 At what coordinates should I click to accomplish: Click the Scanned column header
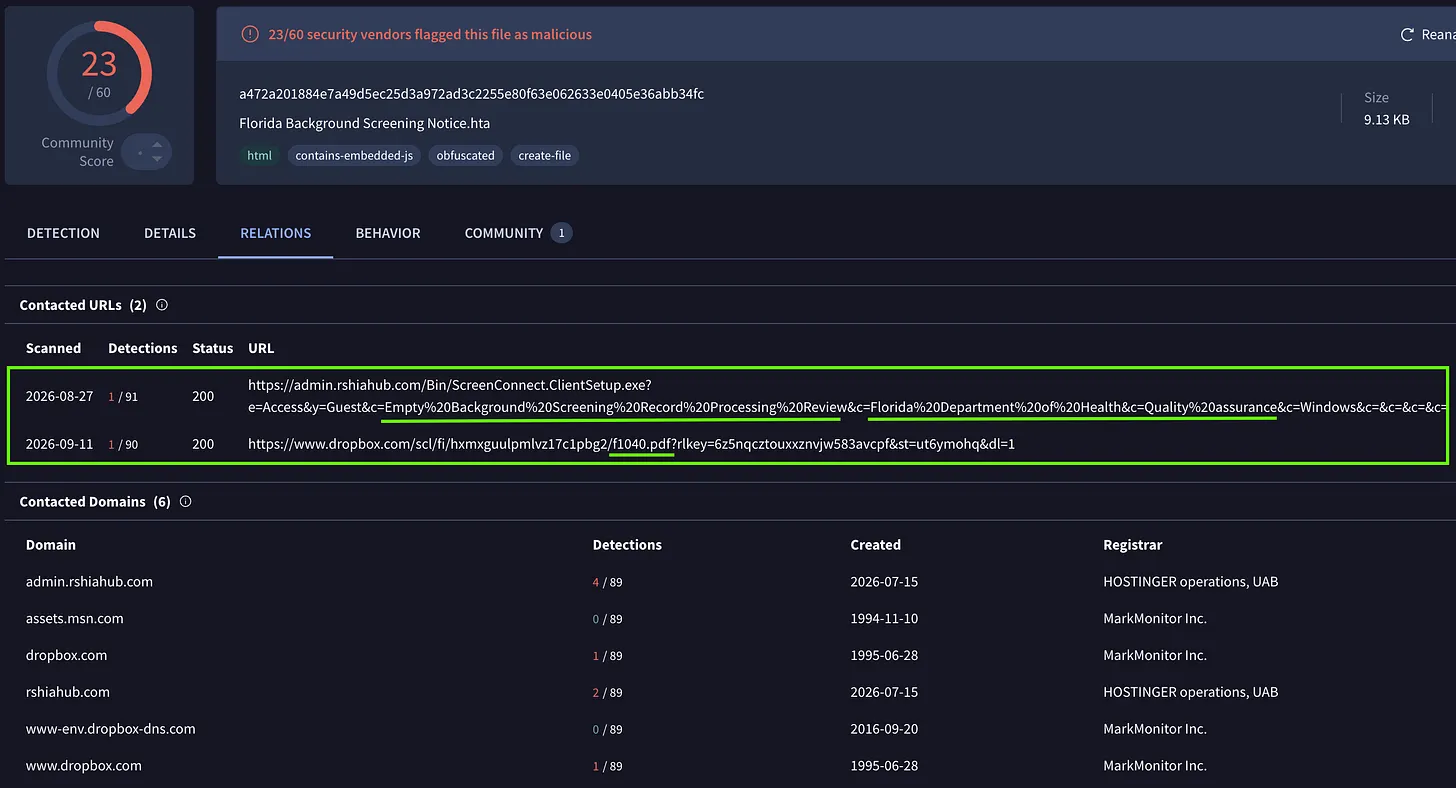point(54,348)
